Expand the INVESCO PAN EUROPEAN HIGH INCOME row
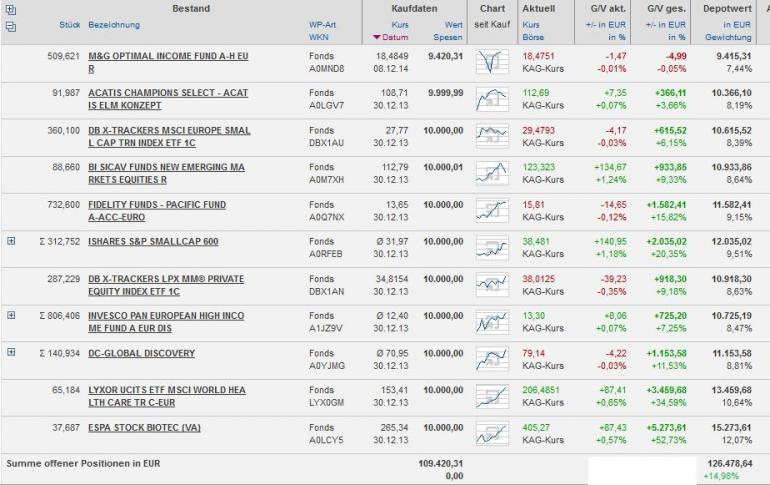 coord(11,315)
